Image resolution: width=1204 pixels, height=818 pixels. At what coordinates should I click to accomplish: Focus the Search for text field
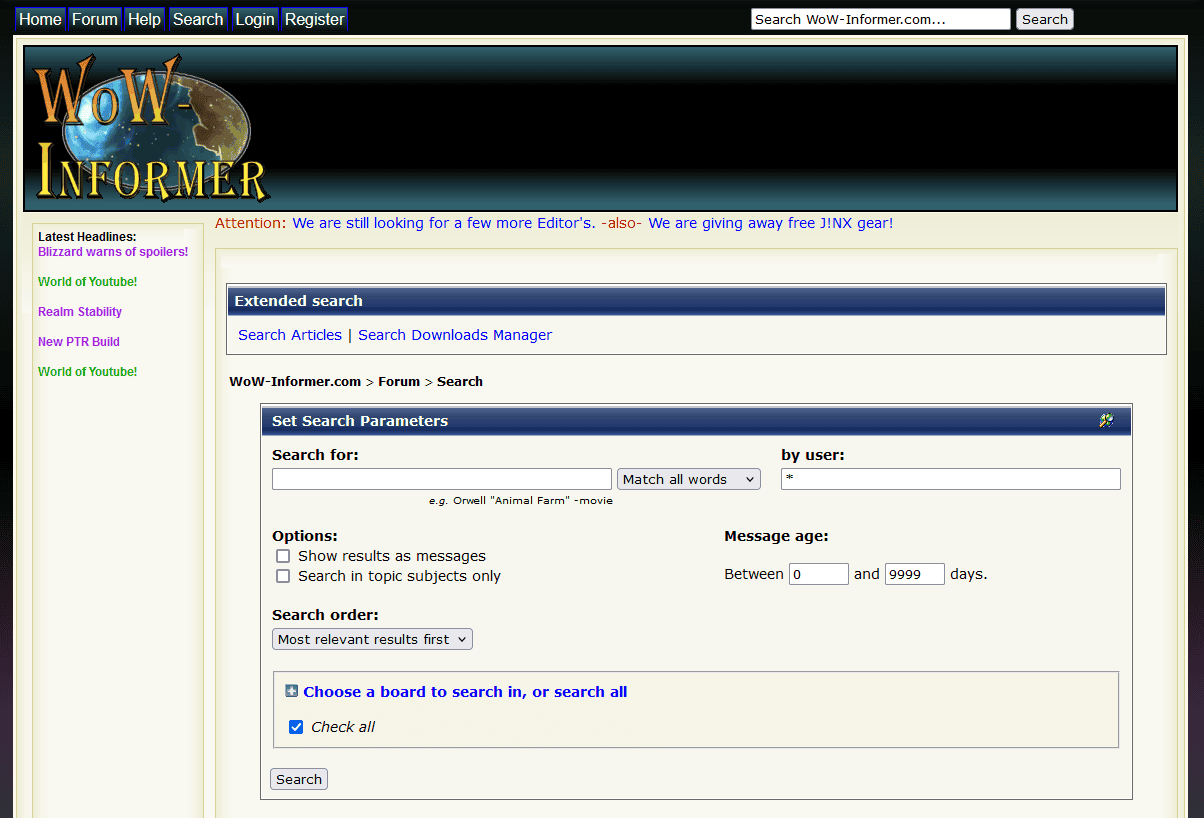[x=441, y=479]
